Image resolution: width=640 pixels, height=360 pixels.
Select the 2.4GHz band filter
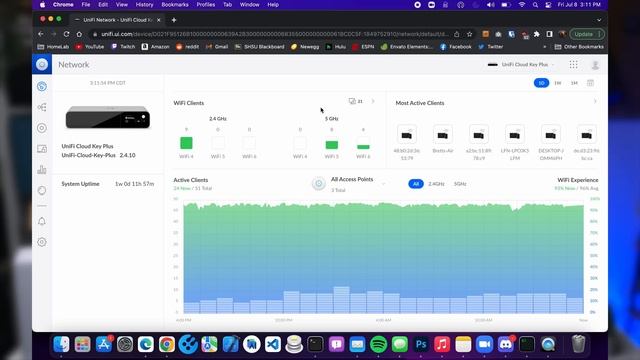[x=436, y=184]
